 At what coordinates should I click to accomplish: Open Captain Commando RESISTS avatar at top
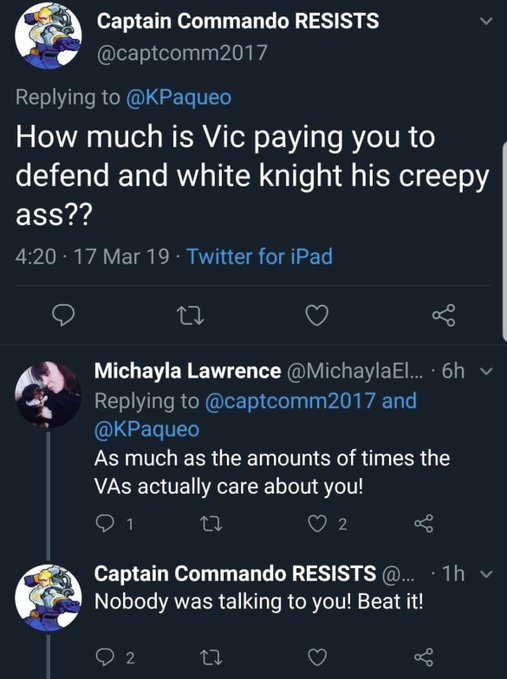pyautogui.click(x=48, y=36)
